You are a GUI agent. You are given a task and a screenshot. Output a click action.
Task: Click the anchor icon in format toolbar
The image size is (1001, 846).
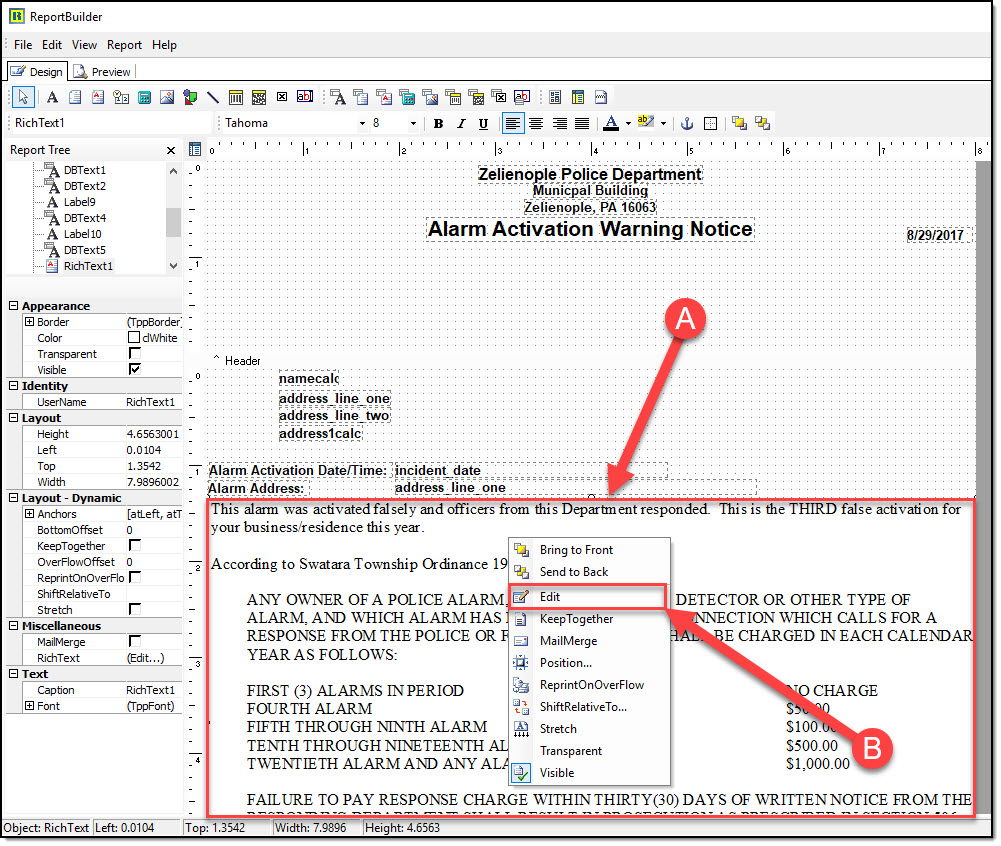pos(687,124)
